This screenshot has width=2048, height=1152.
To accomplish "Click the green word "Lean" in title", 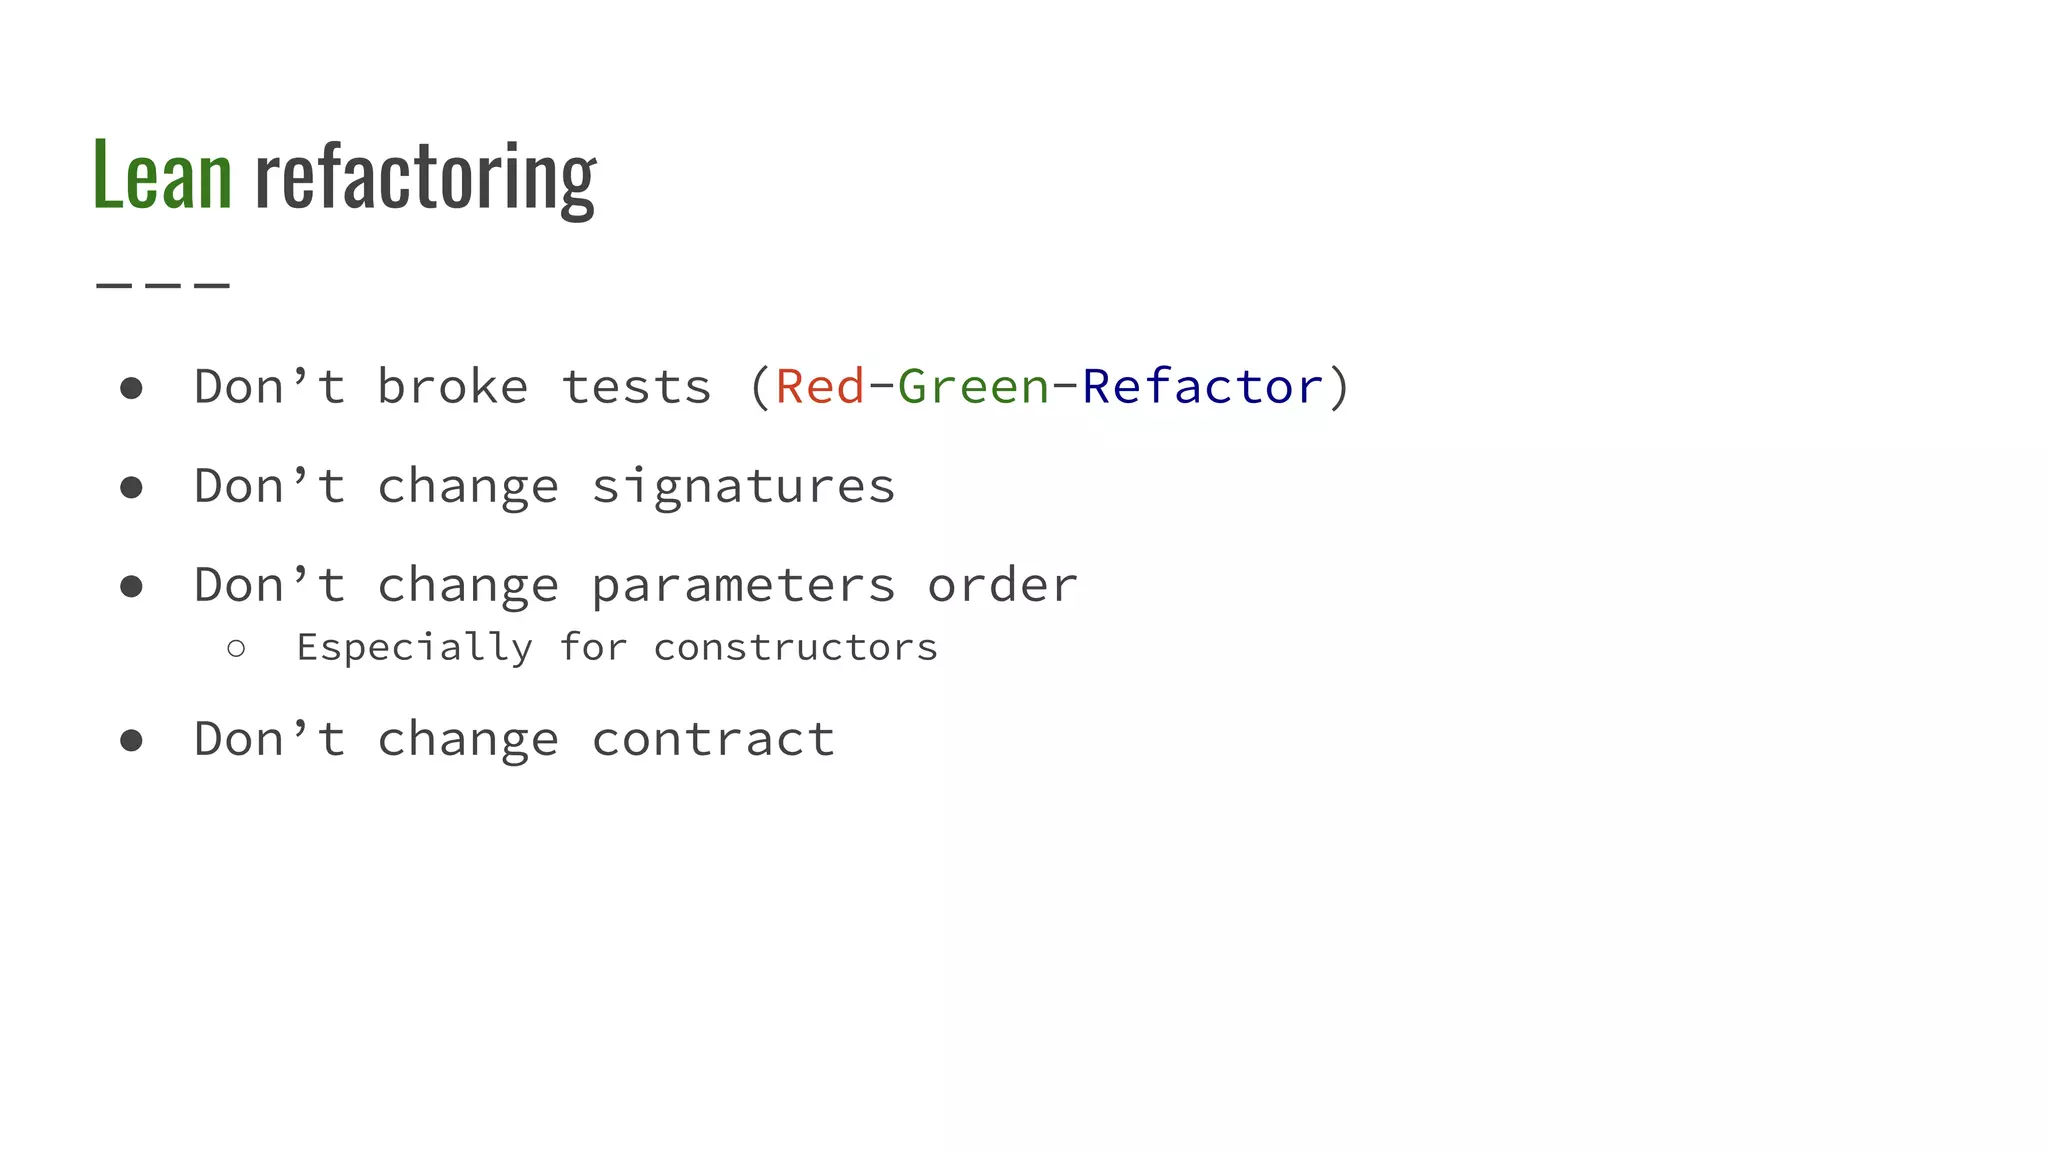I will [x=162, y=176].
